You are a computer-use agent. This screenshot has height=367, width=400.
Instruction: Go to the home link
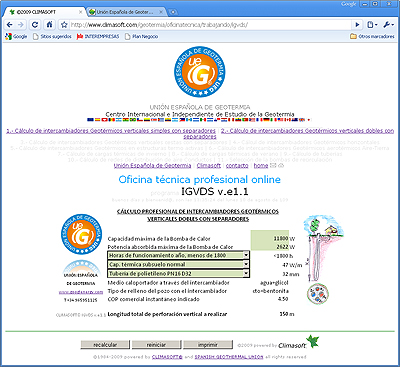pyautogui.click(x=261, y=165)
